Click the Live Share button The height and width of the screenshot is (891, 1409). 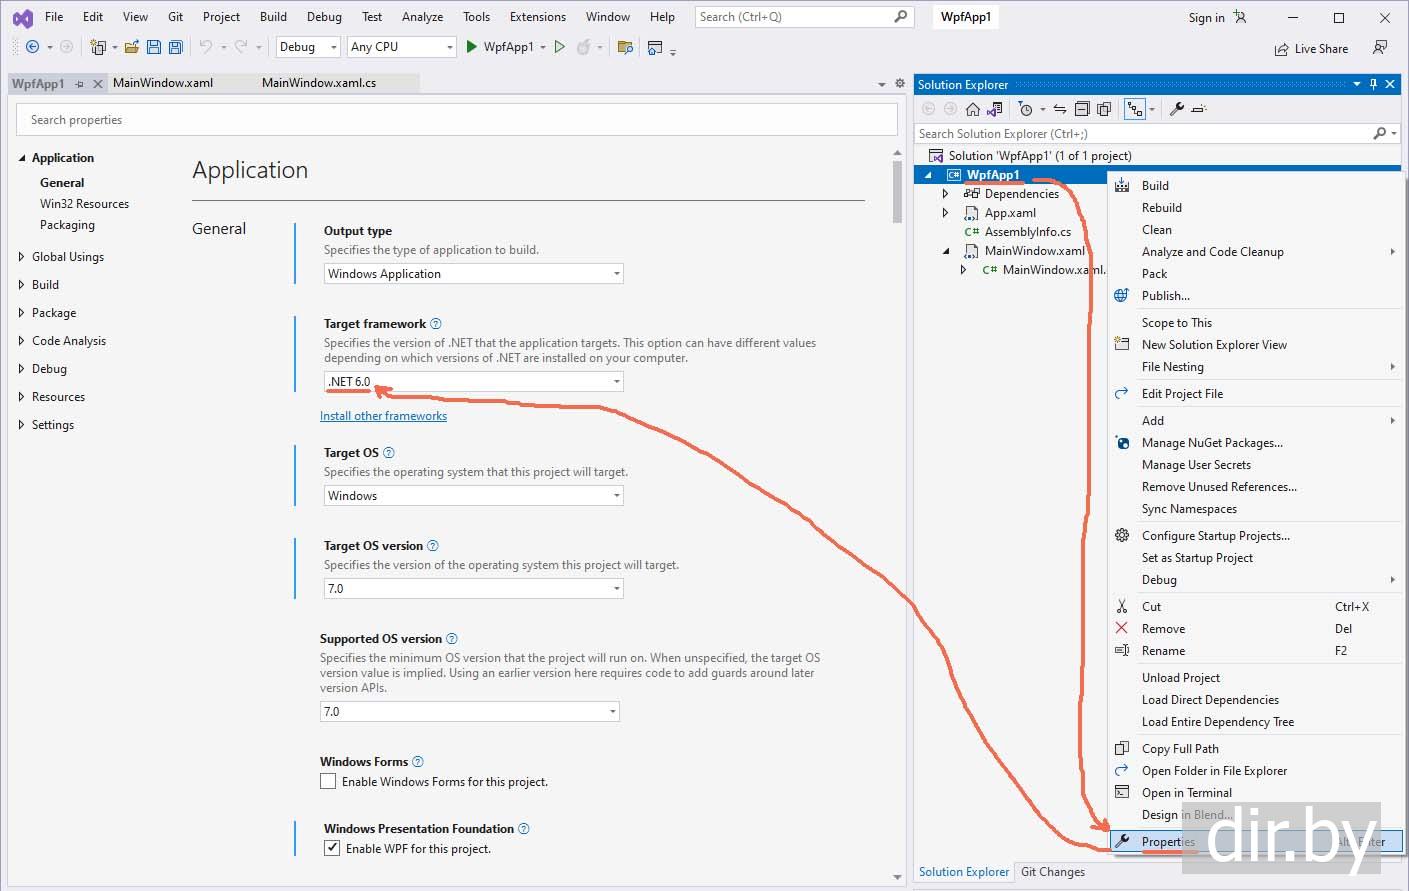click(1311, 49)
